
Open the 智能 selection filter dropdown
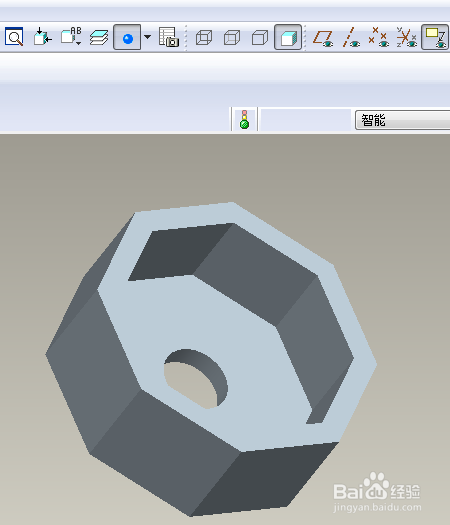(x=402, y=120)
